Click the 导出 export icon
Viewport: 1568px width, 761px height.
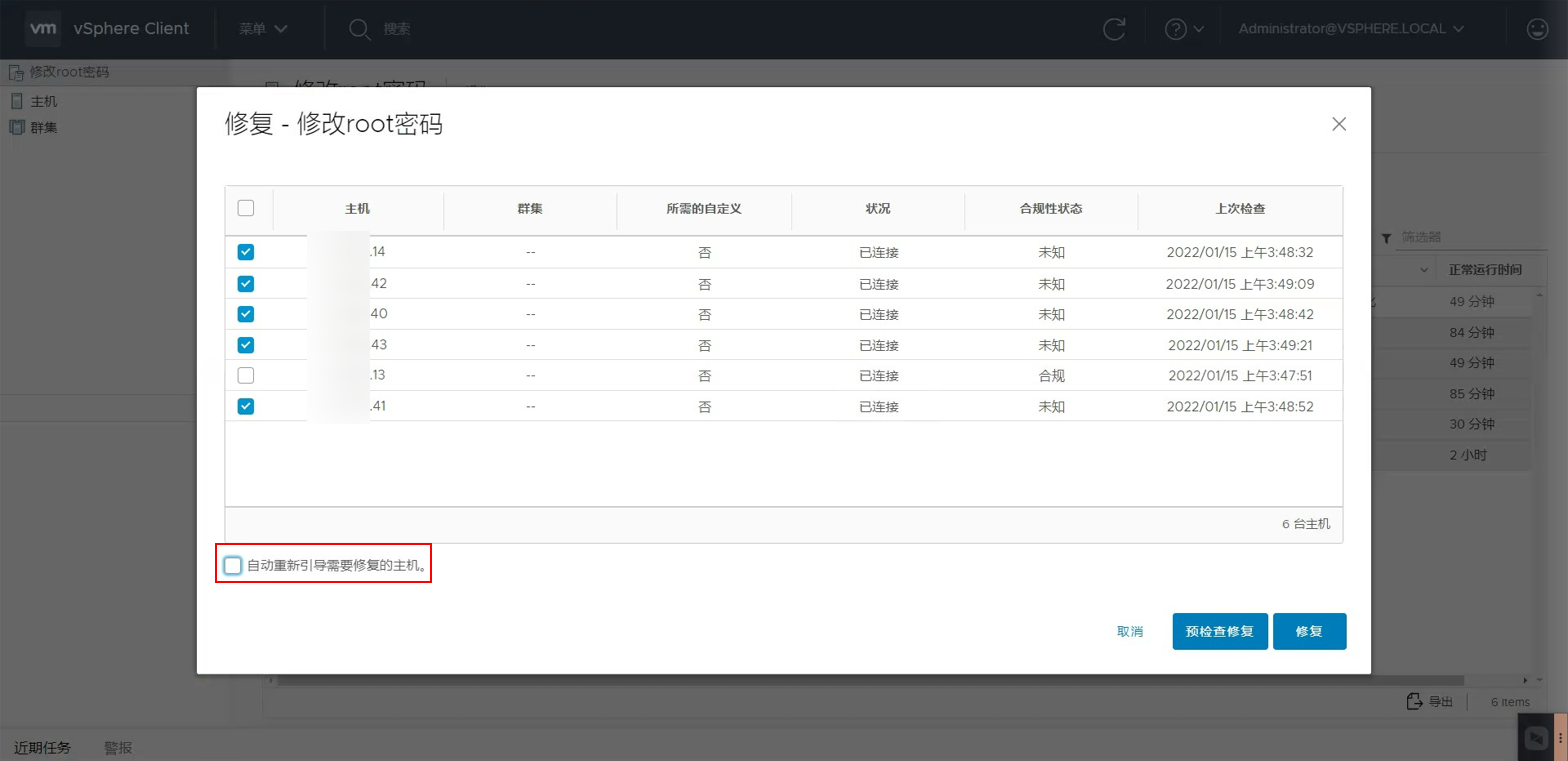click(1414, 701)
